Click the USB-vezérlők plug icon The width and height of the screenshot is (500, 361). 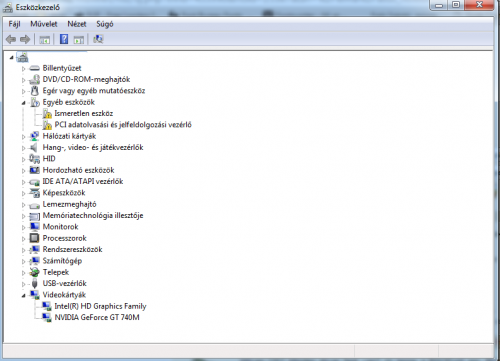pyautogui.click(x=34, y=284)
